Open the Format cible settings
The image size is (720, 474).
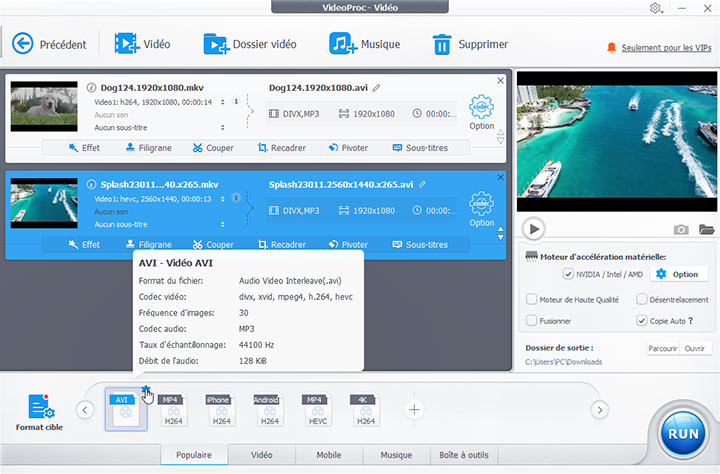click(39, 412)
